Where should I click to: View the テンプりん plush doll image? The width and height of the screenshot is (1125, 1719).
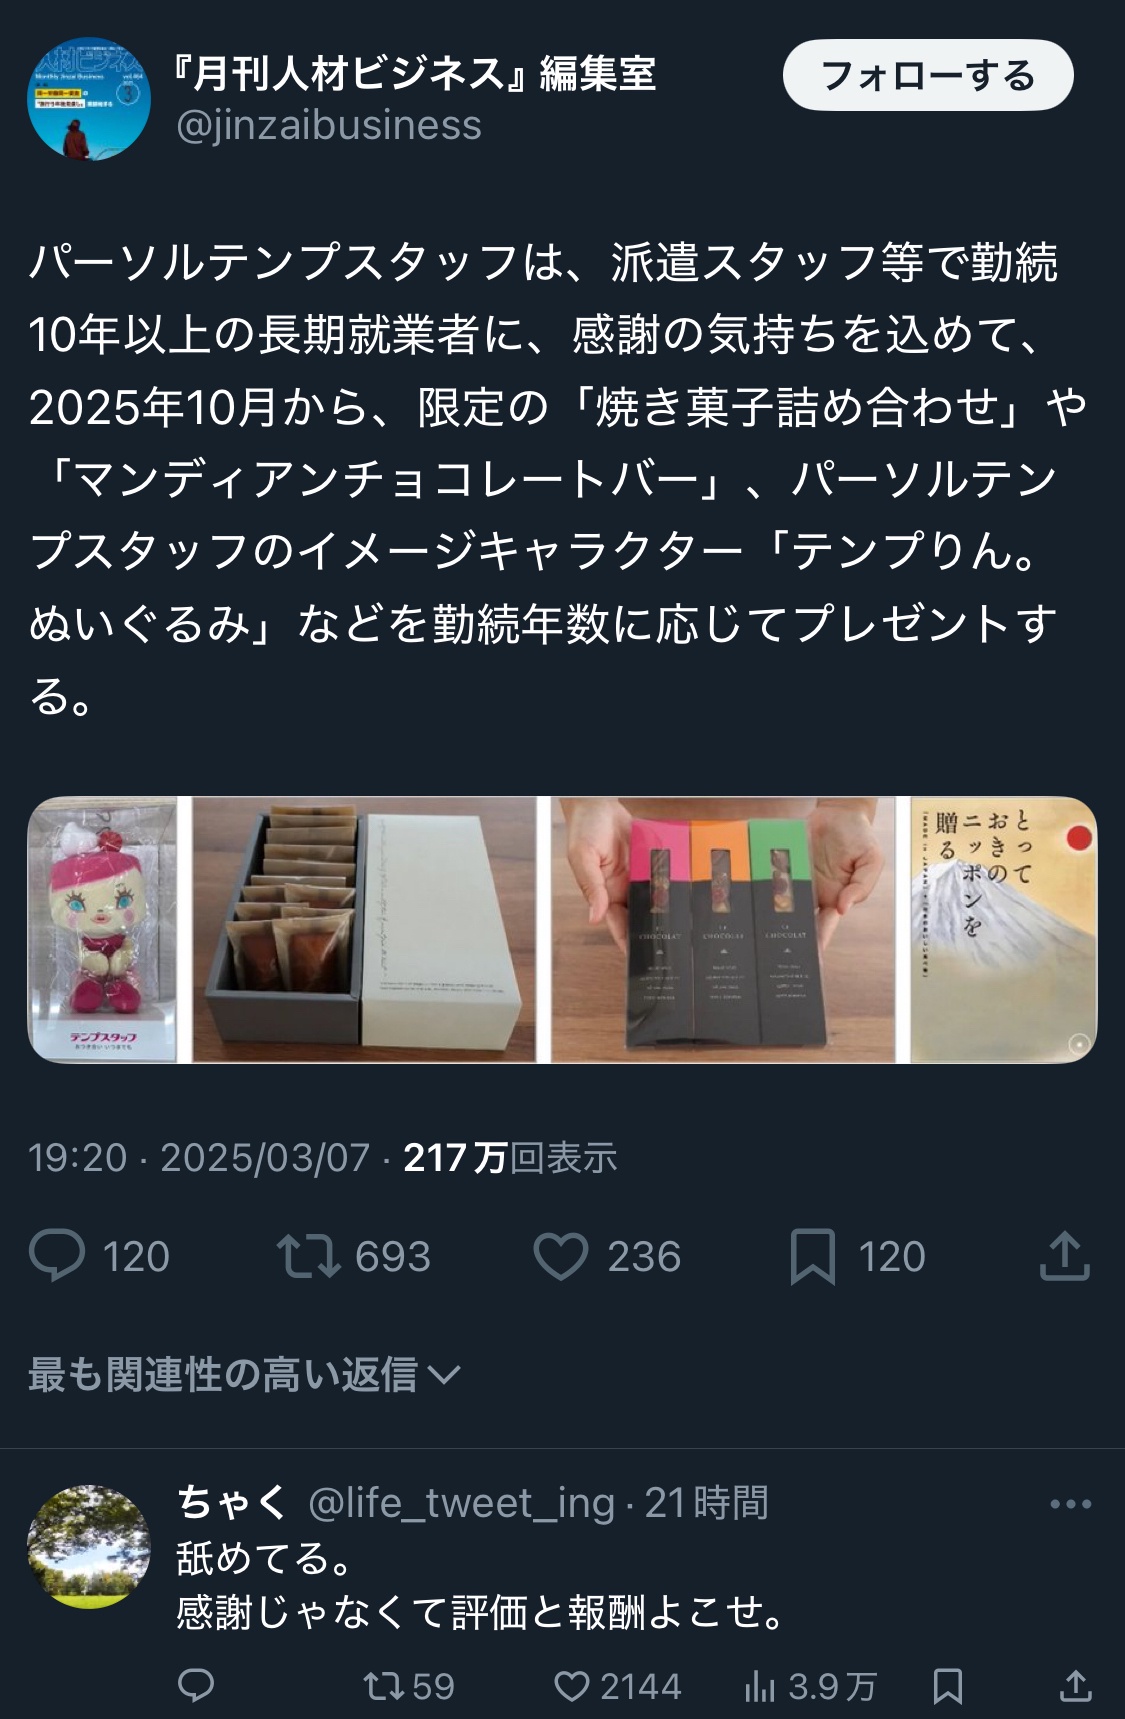pos(102,929)
